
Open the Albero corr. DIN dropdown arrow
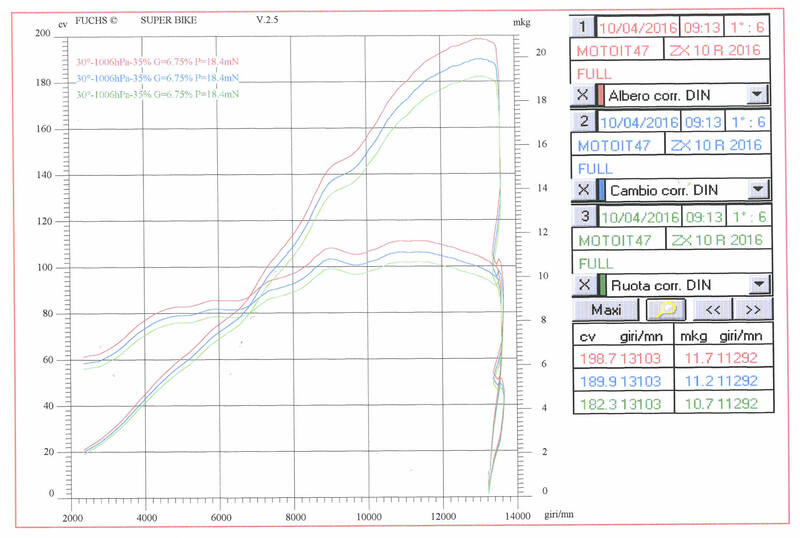click(x=757, y=94)
